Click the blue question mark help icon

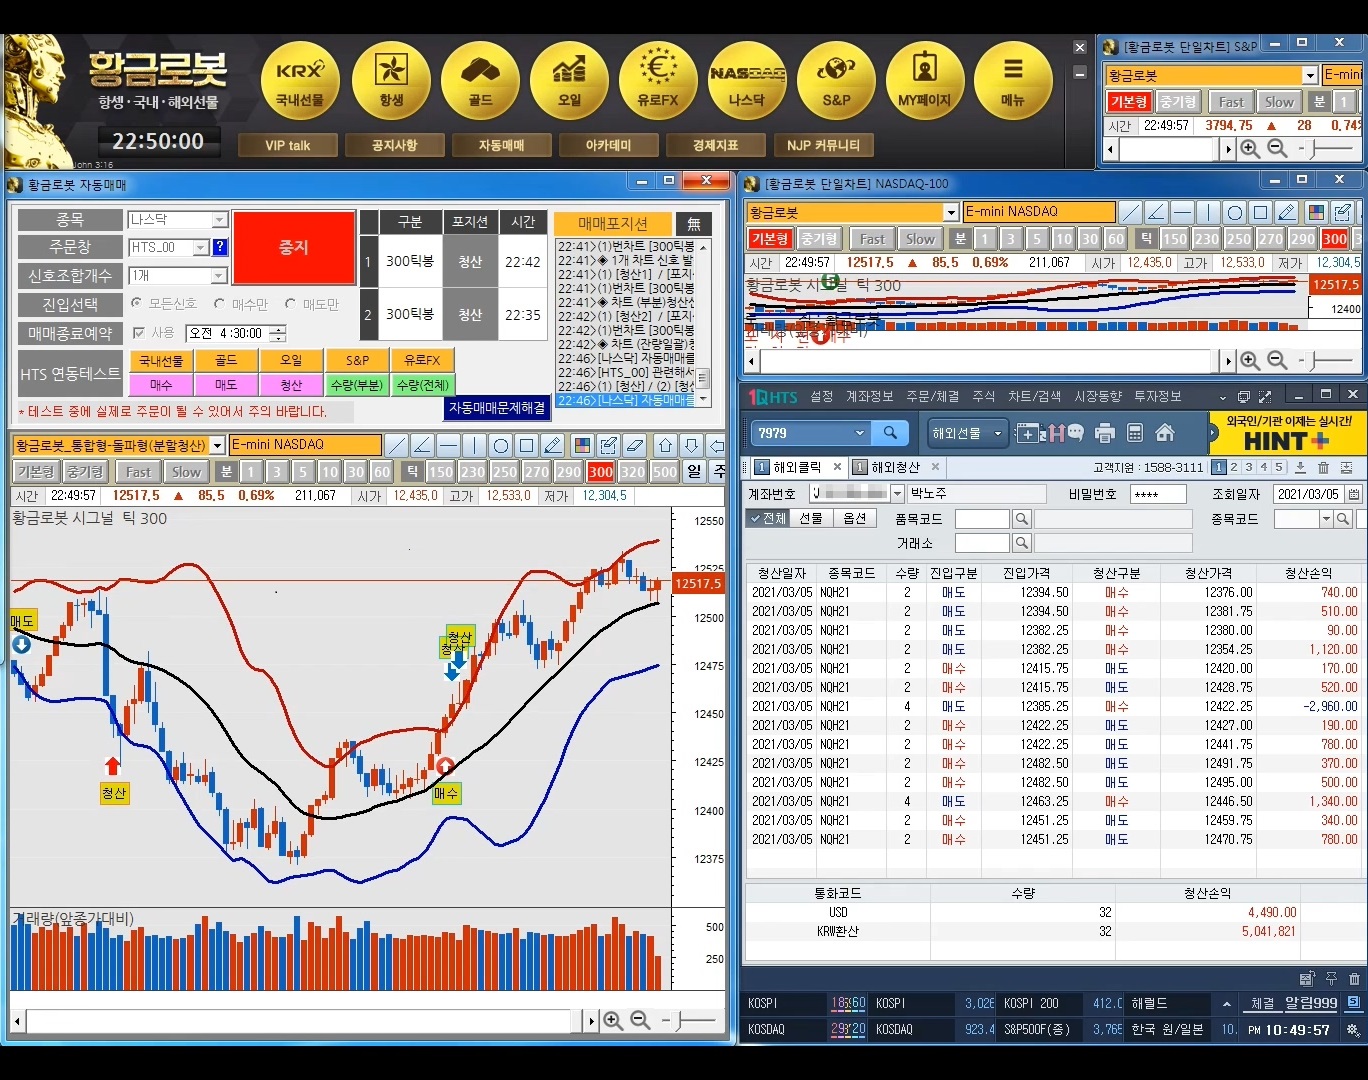[x=220, y=247]
